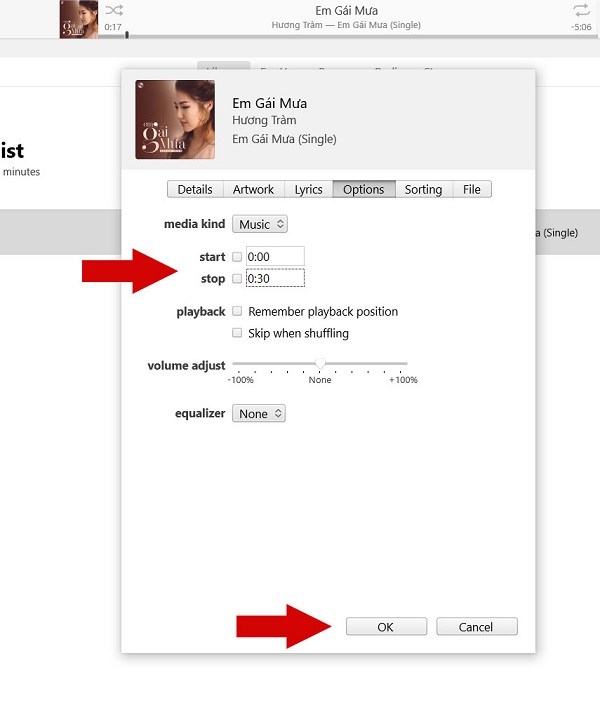Screen dimensions: 600x705
Task: Toggle the repeat icon in the player bar
Action: 581,10
